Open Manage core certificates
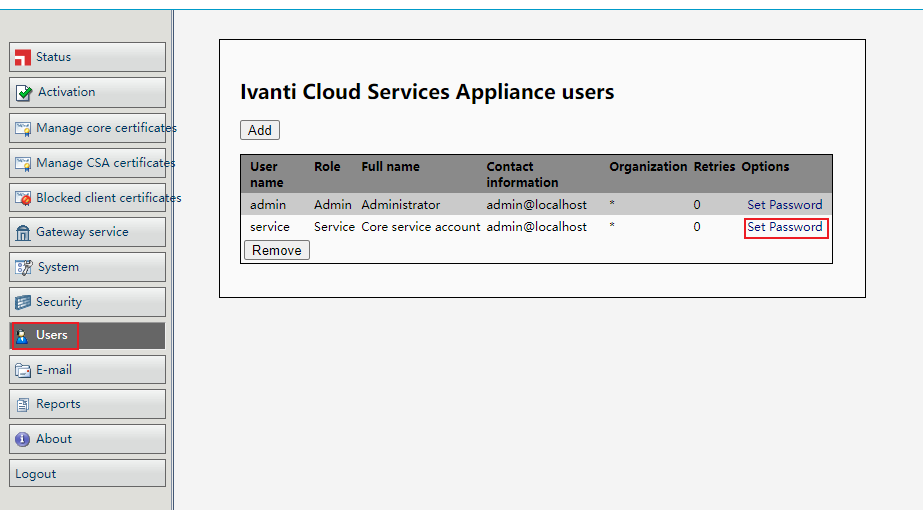Viewport: 923px width, 510px height. coord(87,128)
